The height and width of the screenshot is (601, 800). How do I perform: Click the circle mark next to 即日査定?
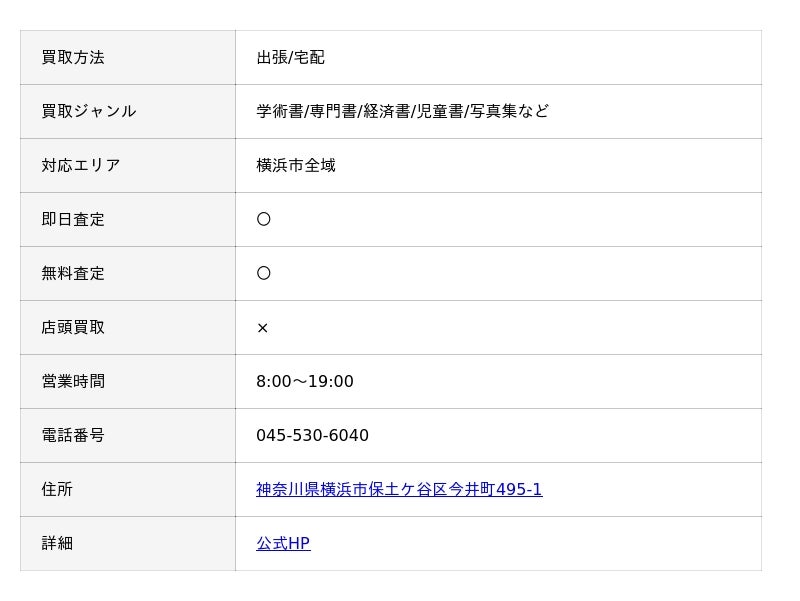coord(264,219)
